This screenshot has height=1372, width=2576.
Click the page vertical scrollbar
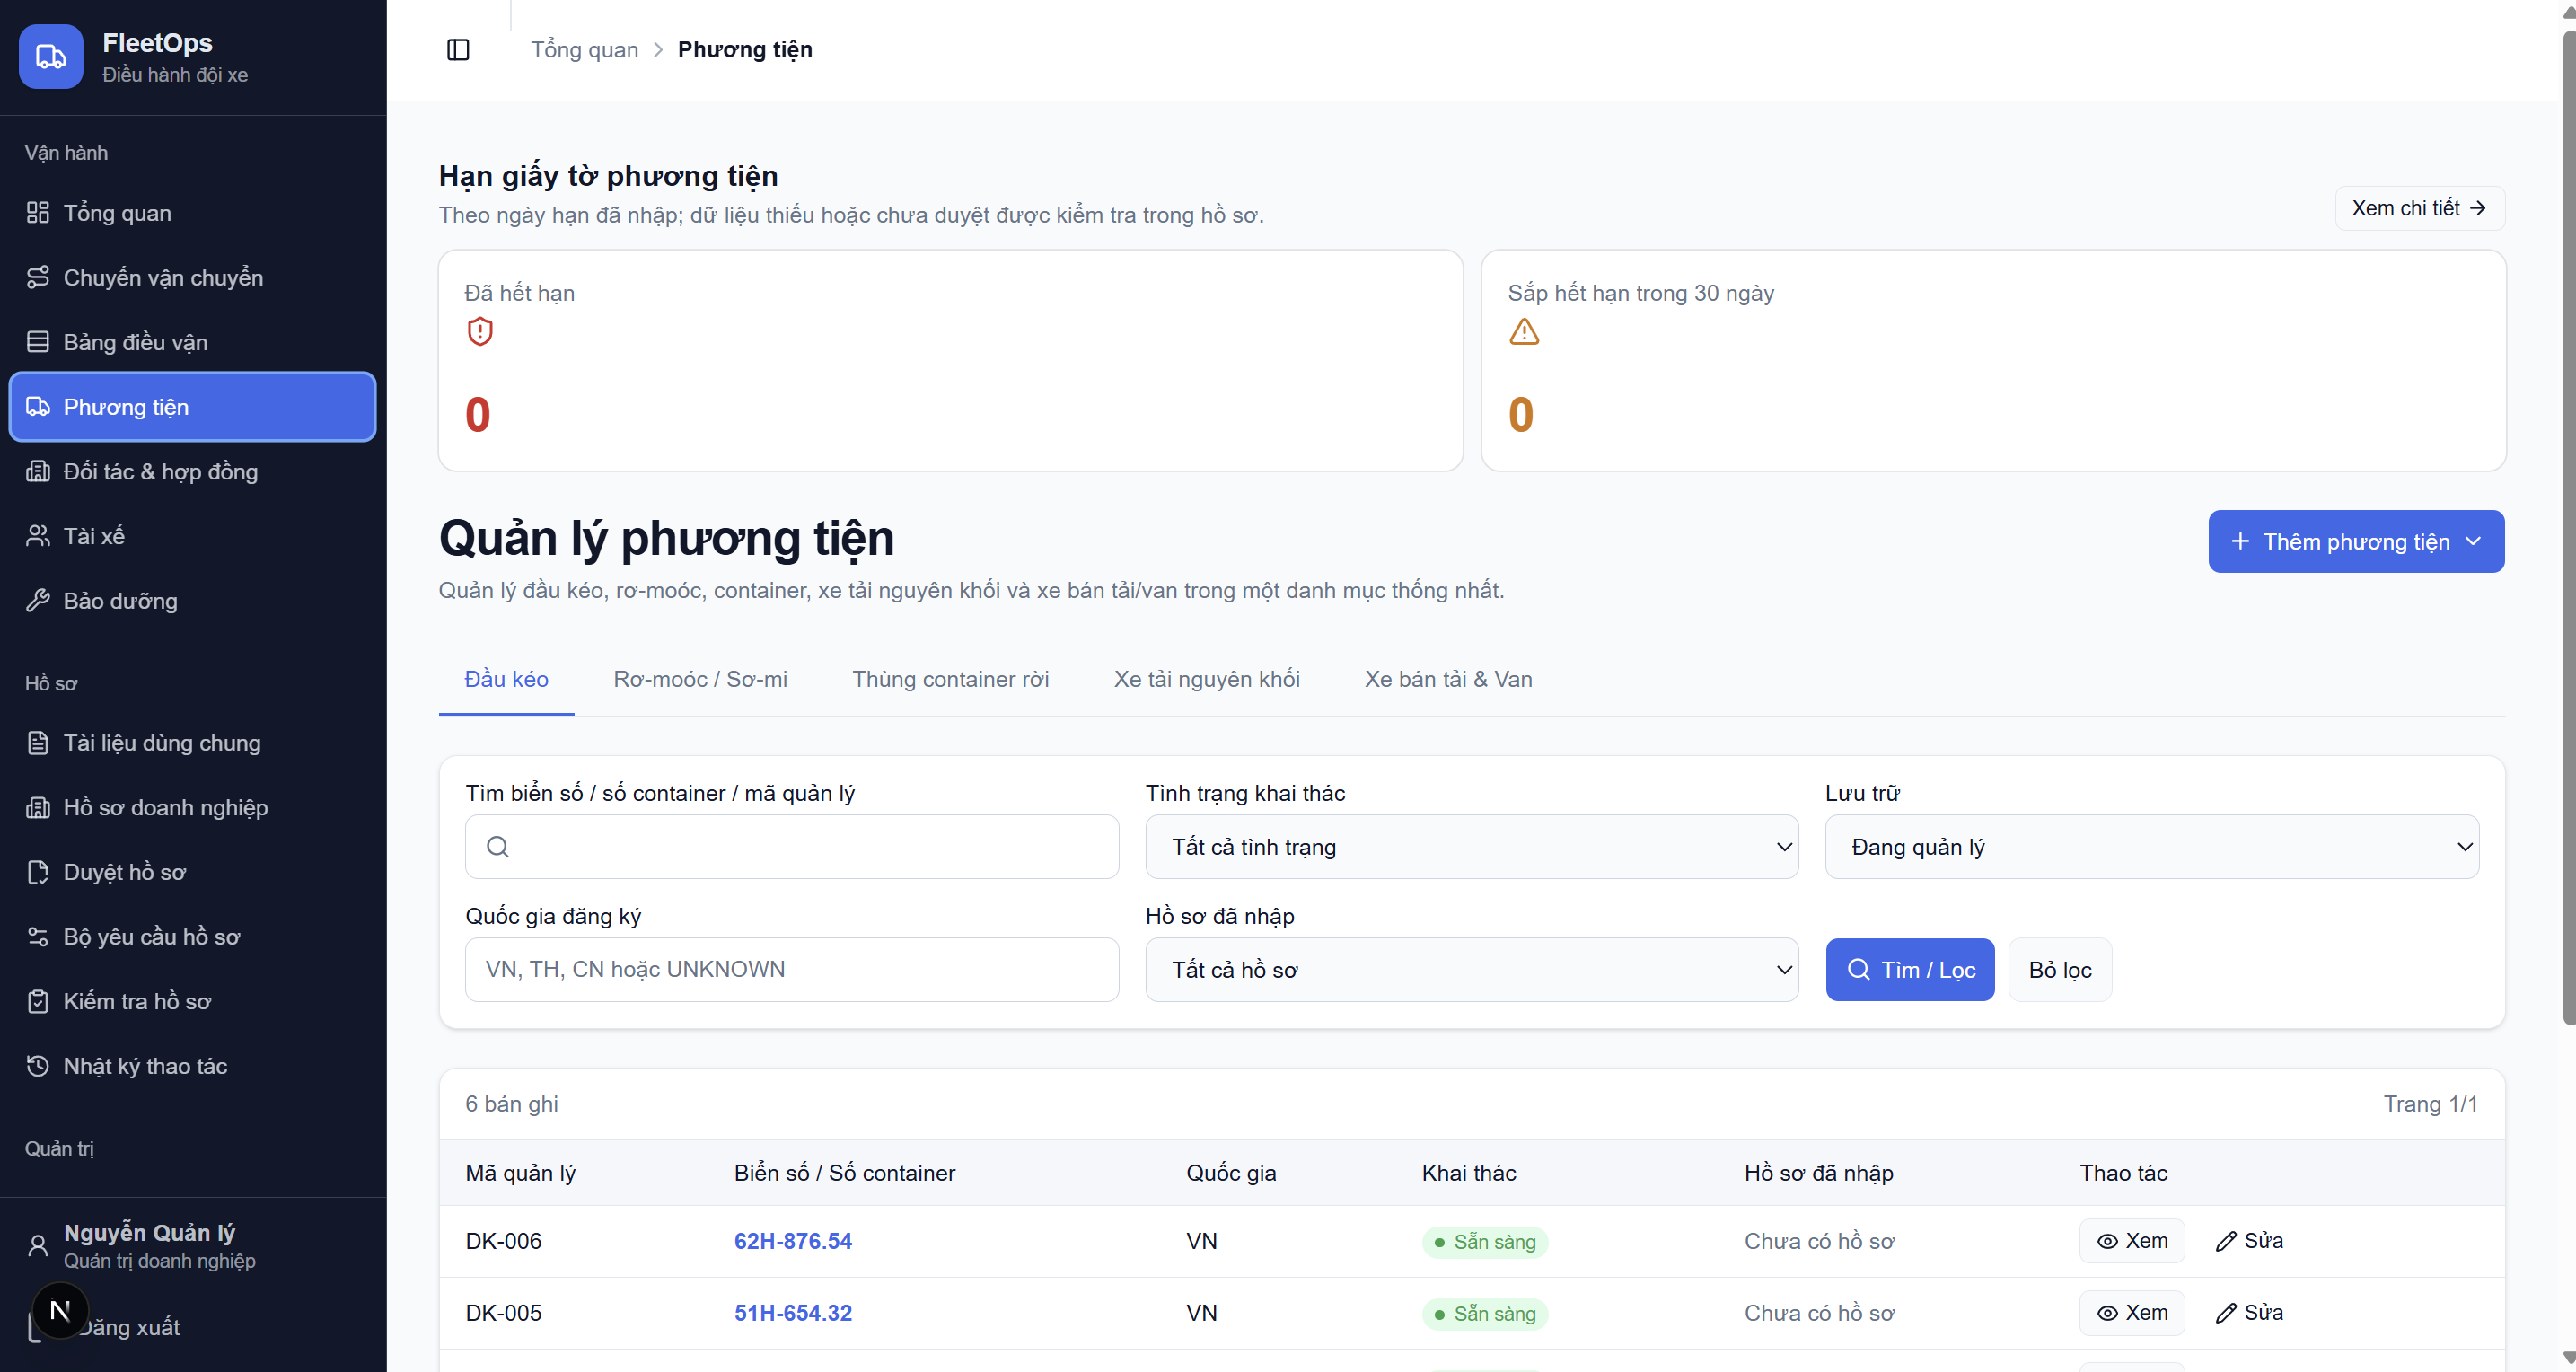click(x=2568, y=528)
